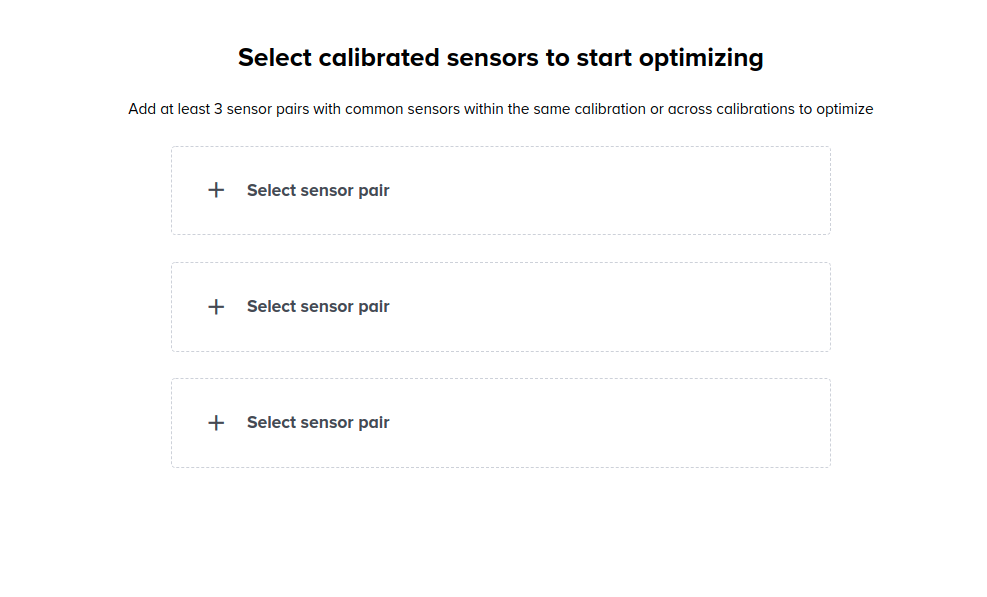Choose the middle 'Select sensor pair' label
Viewport: 987px width, 597px height.
pos(318,306)
